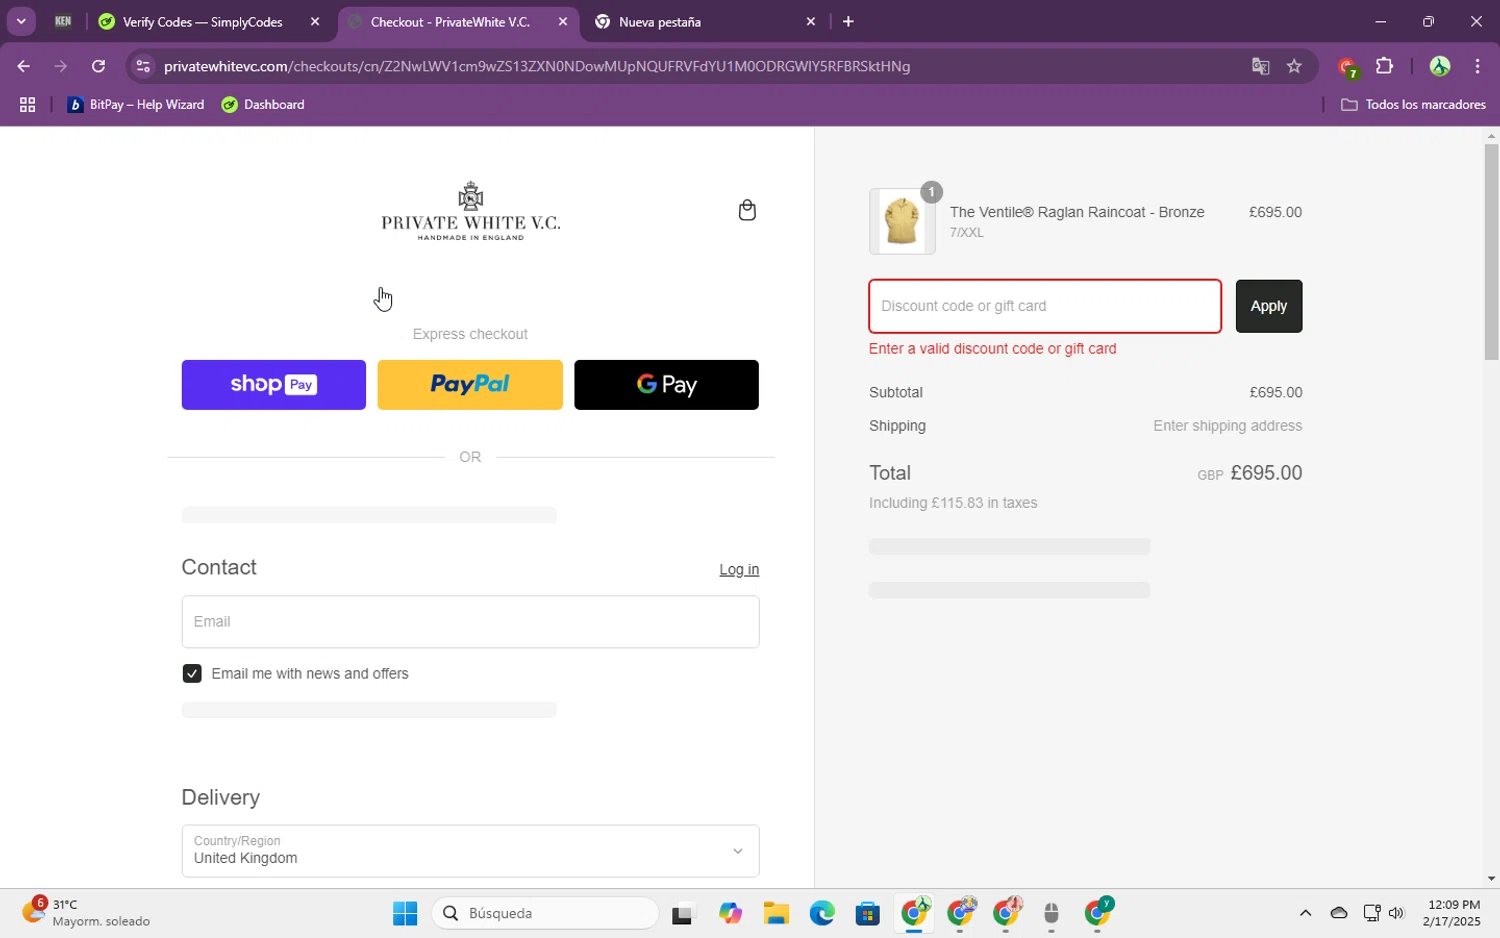
Task: Open the tab search dropdown arrow
Action: (21, 22)
